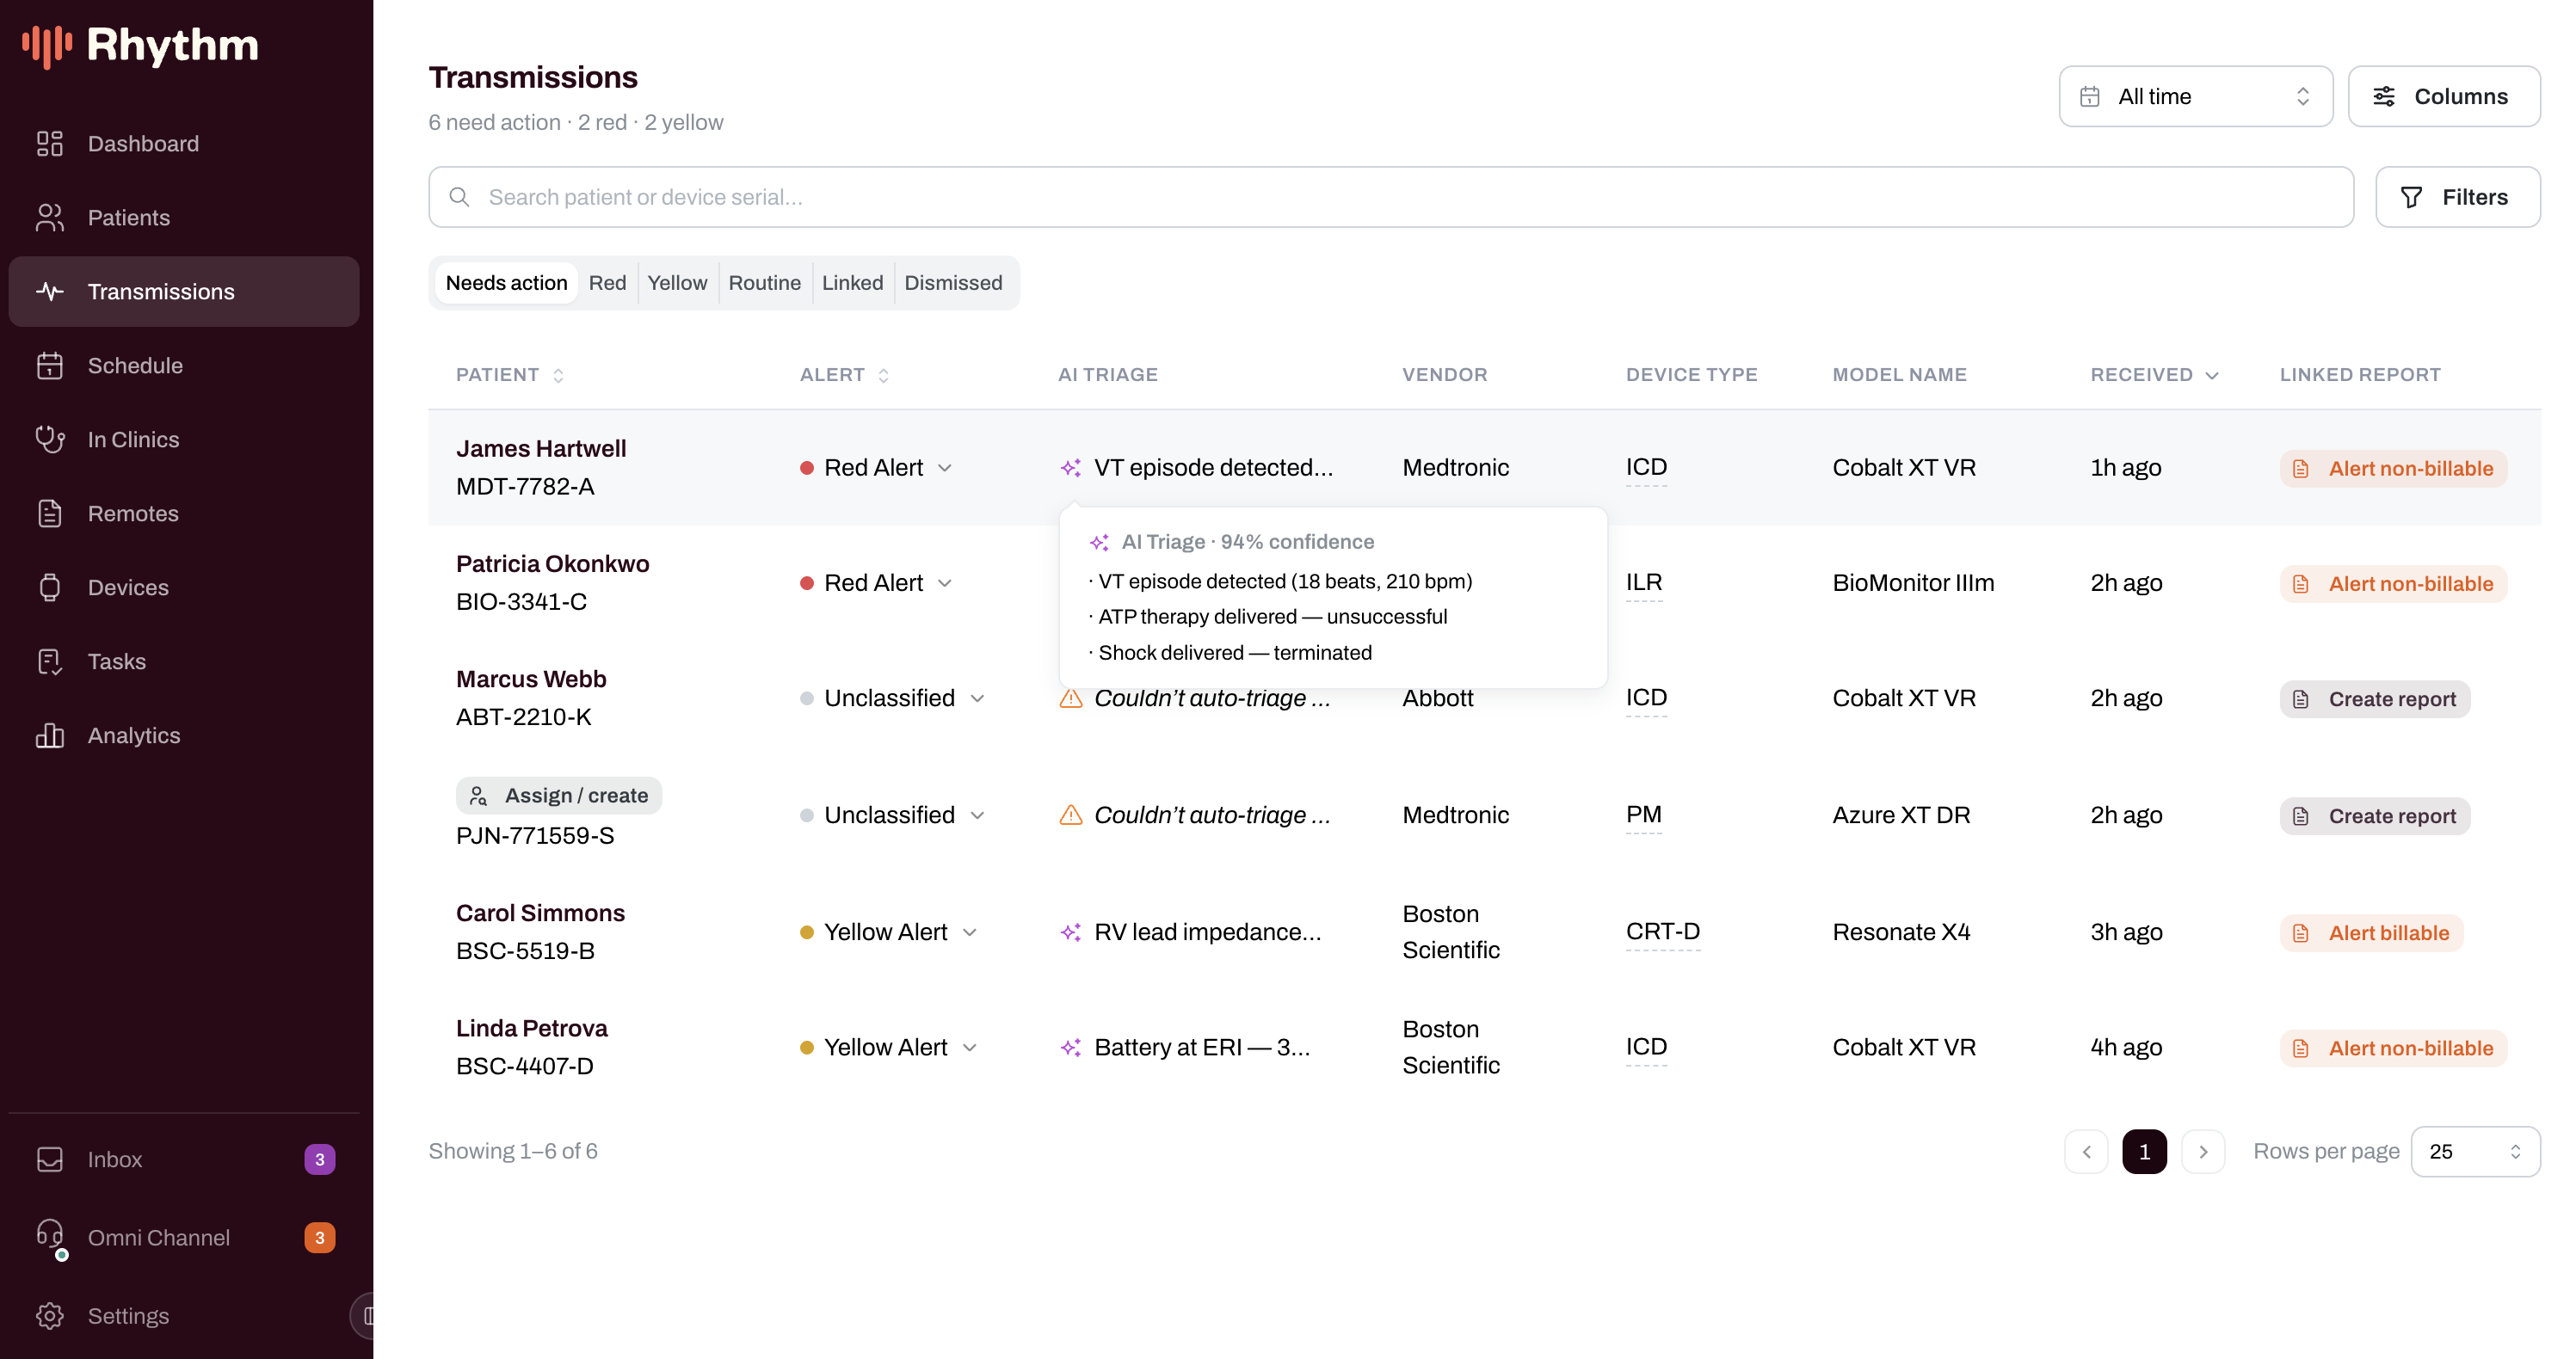The height and width of the screenshot is (1359, 2576).
Task: Switch to the Red tab
Action: 607,283
